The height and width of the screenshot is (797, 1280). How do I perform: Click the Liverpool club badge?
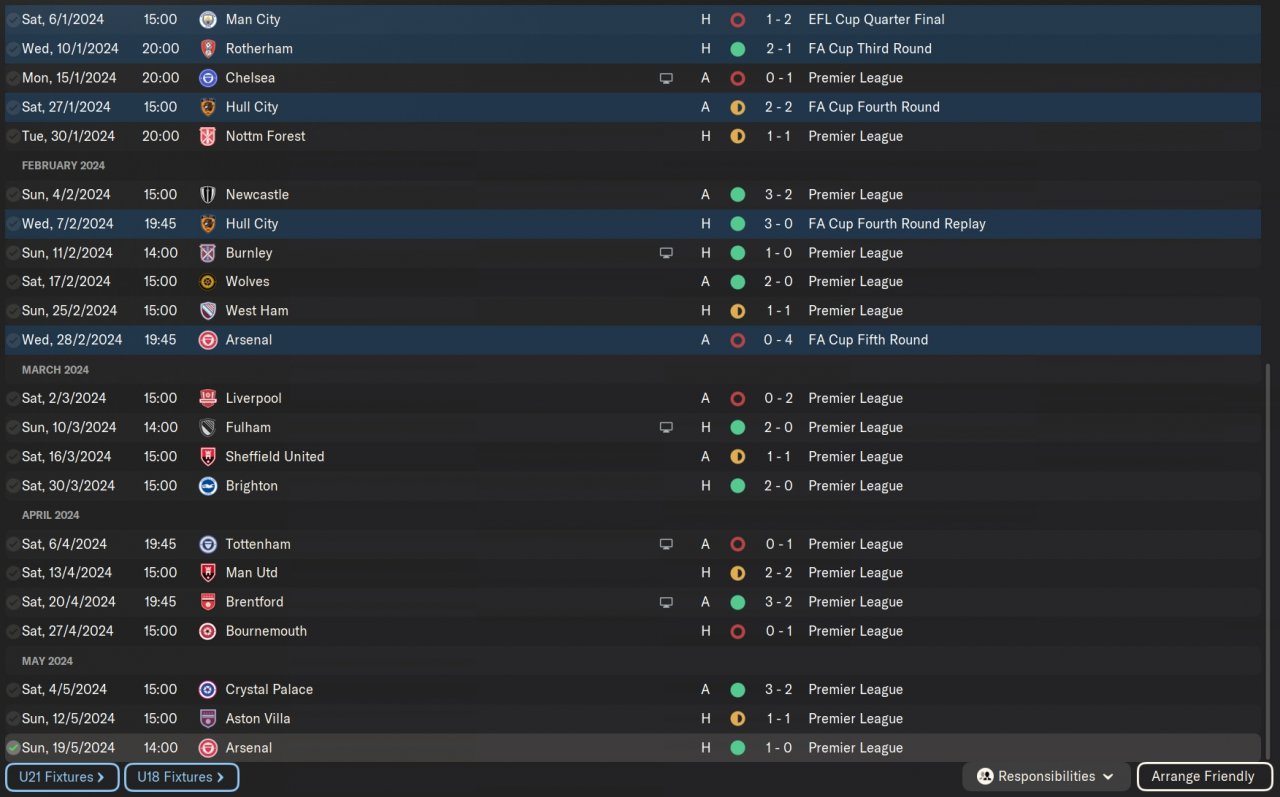(x=208, y=398)
